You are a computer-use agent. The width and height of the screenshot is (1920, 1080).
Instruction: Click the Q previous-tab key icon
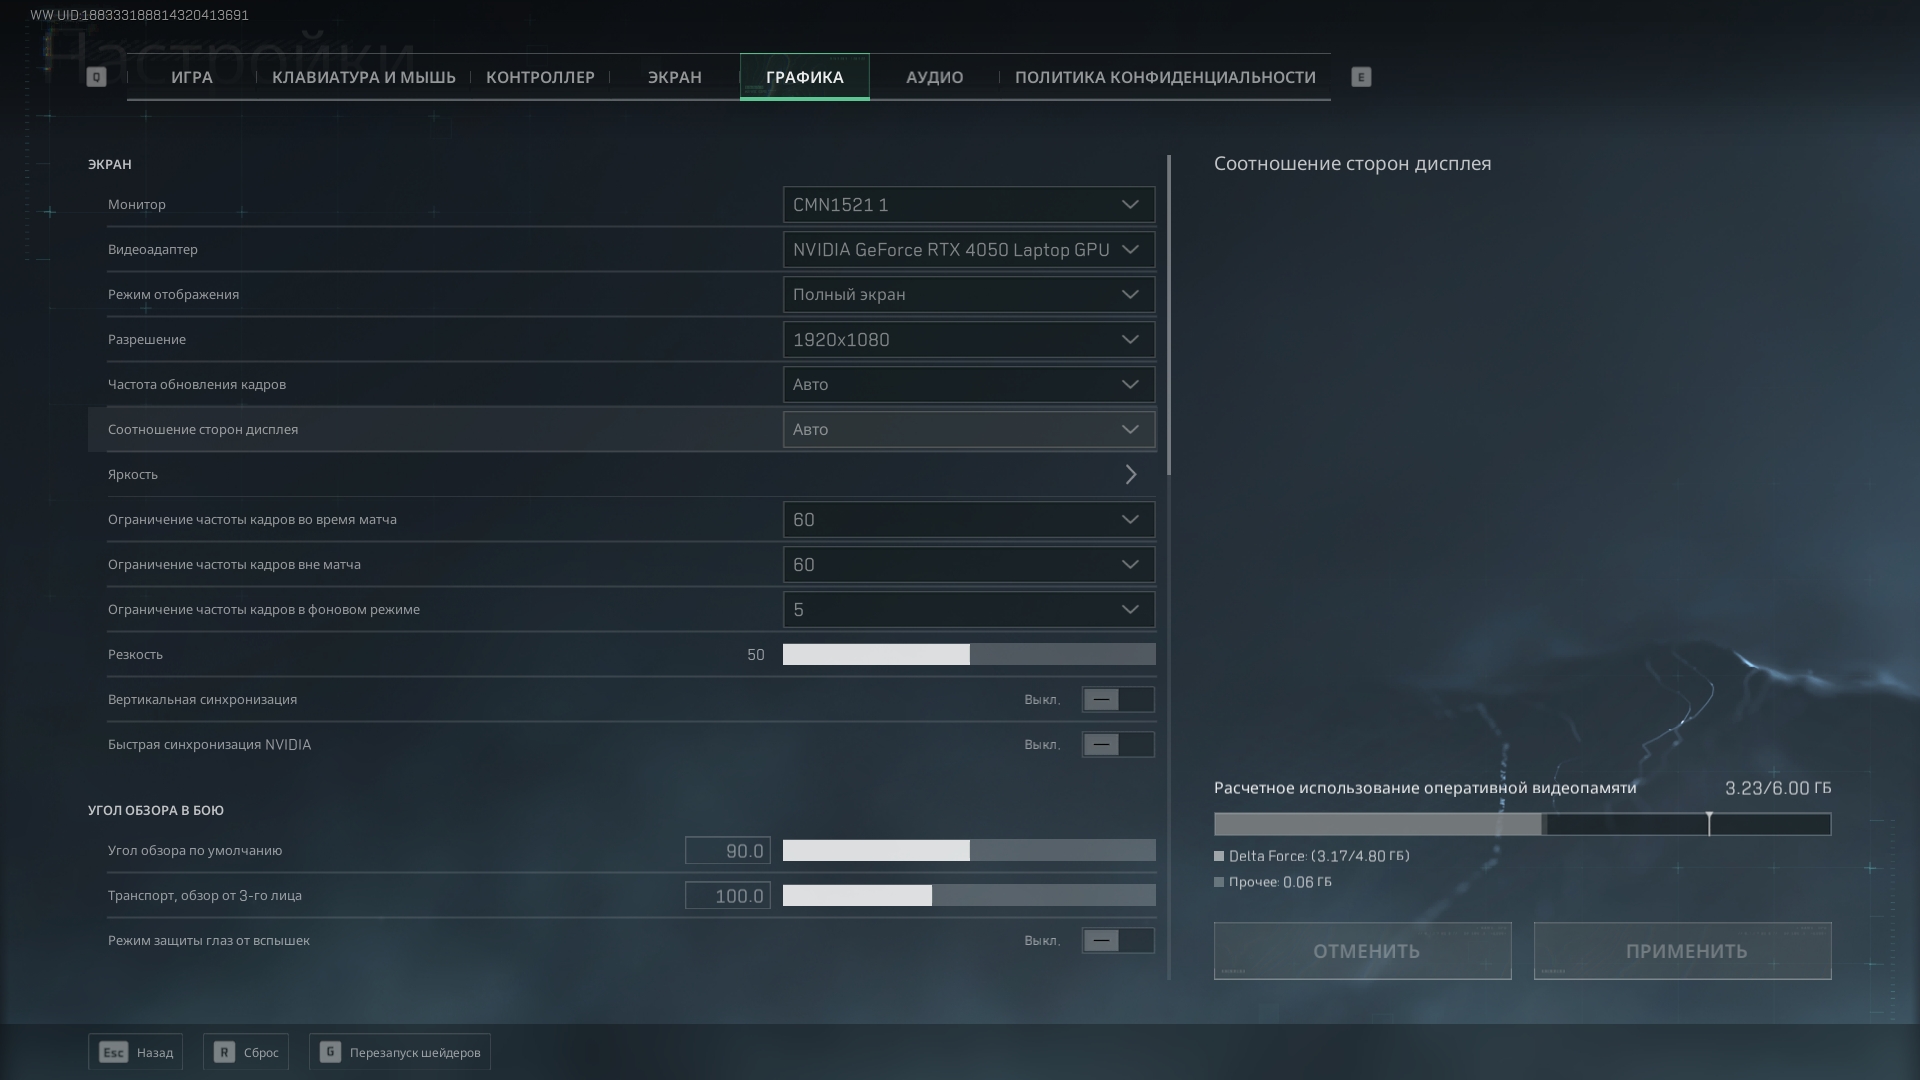(x=96, y=77)
